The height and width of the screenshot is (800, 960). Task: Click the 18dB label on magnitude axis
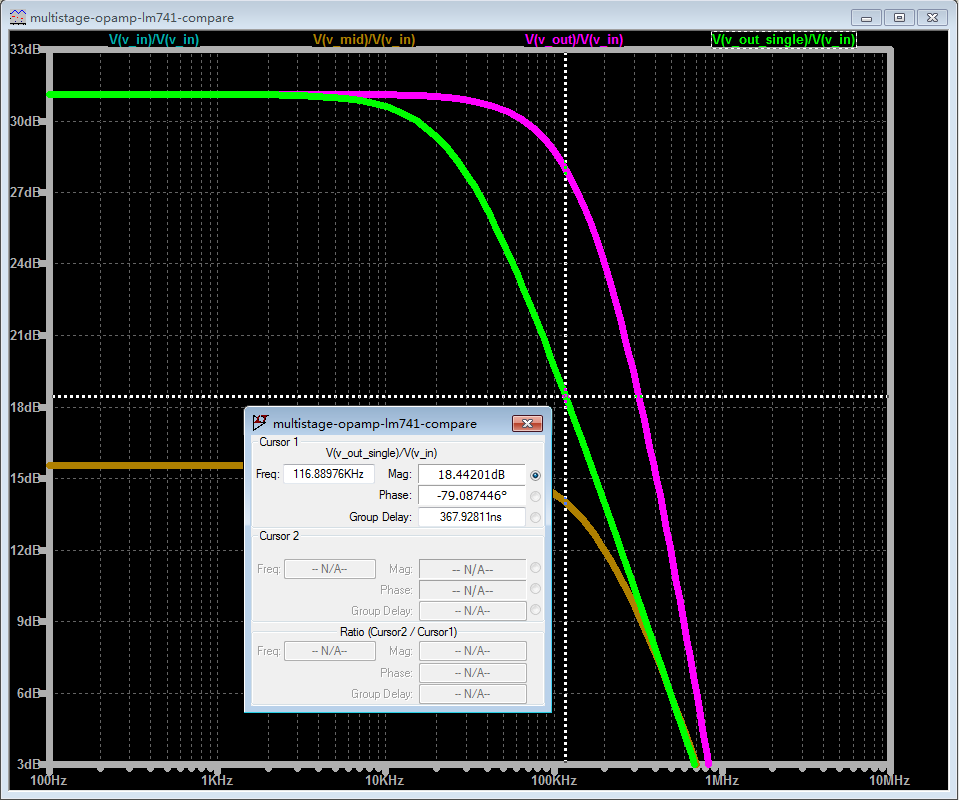(26, 407)
